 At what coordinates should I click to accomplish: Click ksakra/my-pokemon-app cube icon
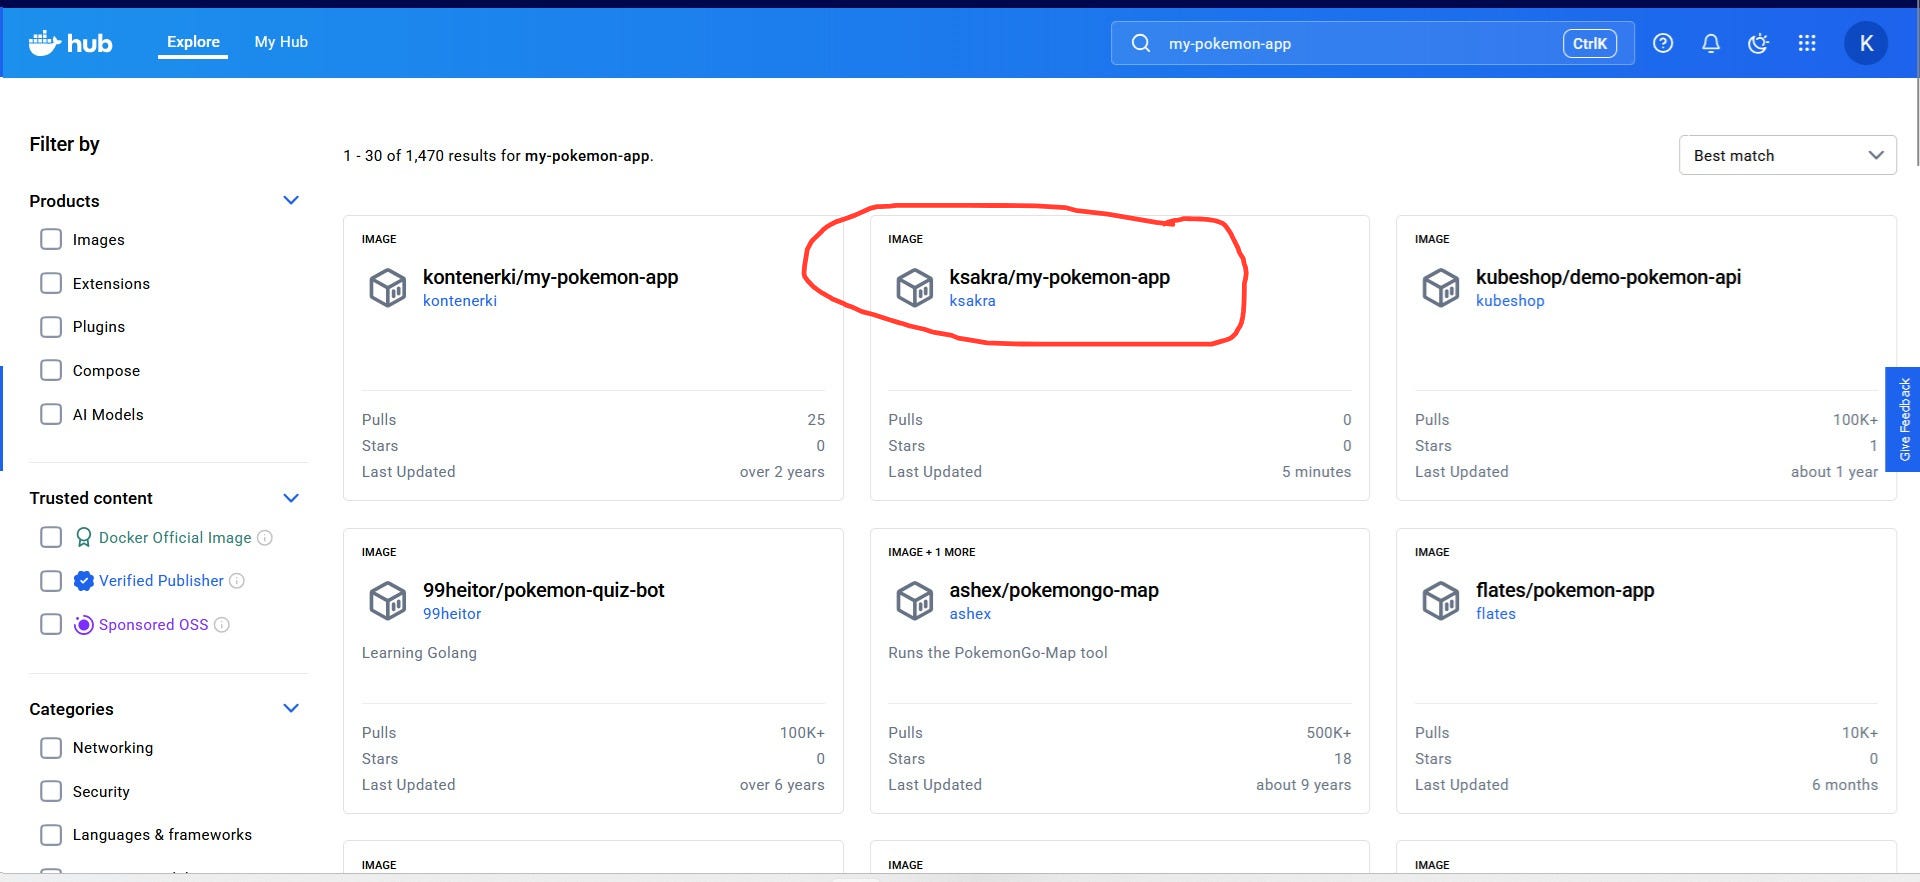pos(914,287)
